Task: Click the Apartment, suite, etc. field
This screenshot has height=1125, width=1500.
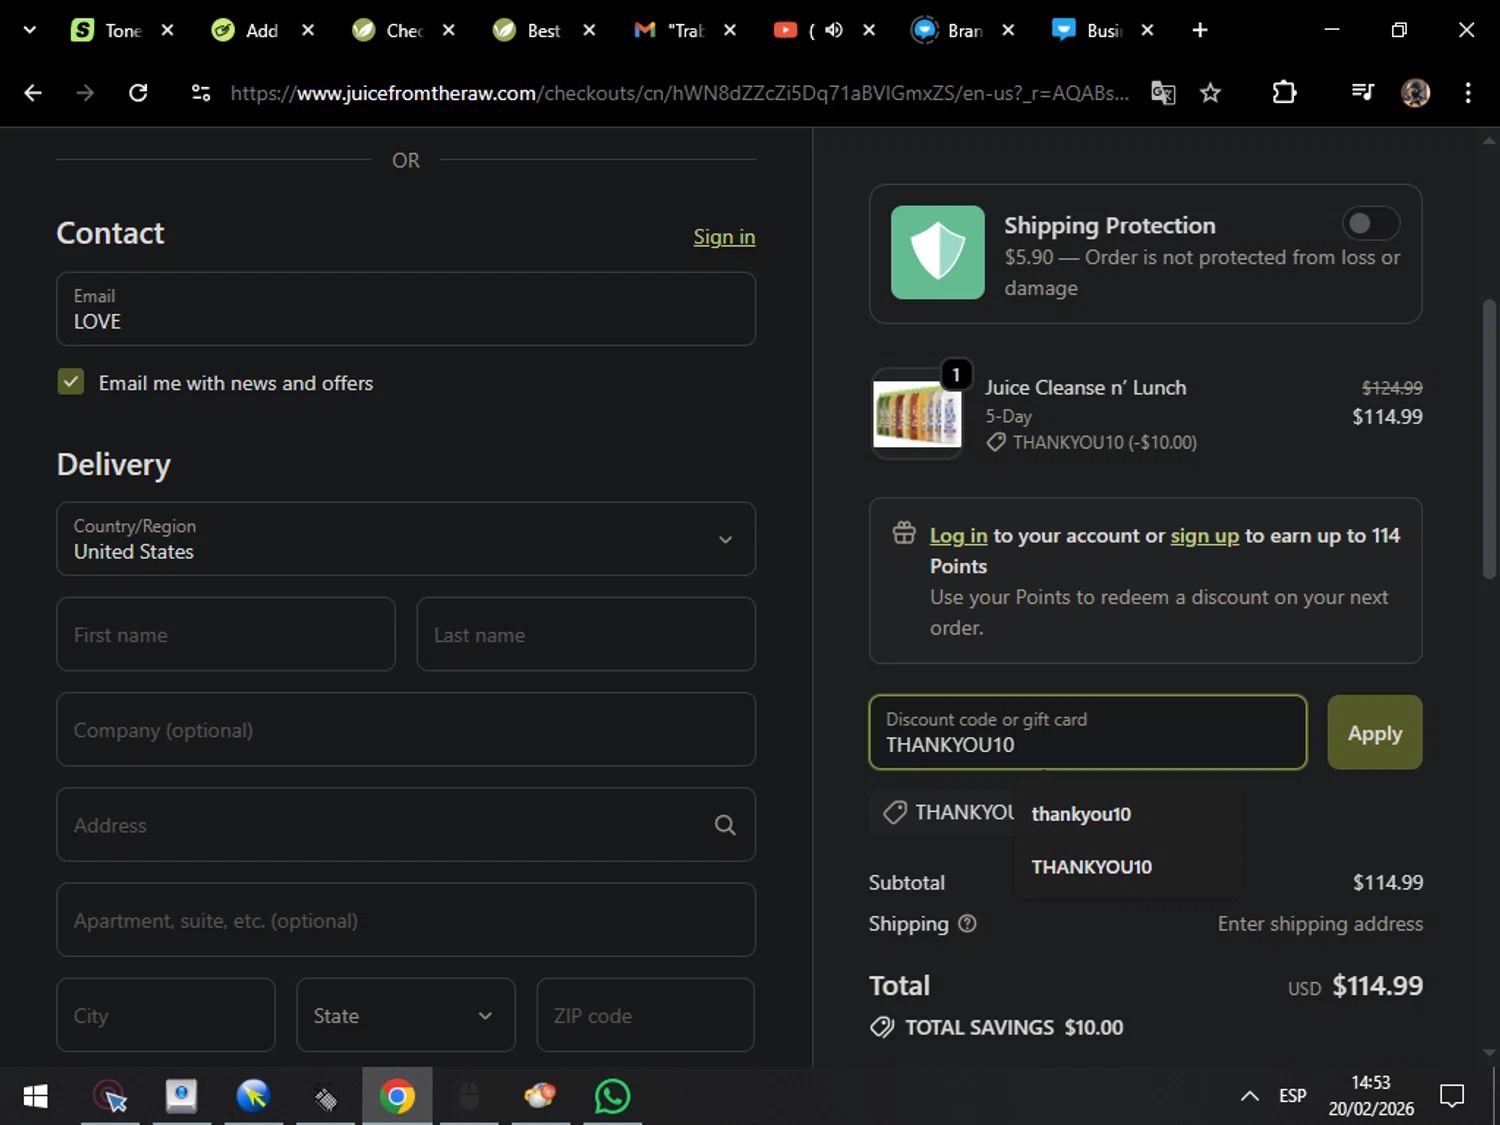Action: [406, 920]
